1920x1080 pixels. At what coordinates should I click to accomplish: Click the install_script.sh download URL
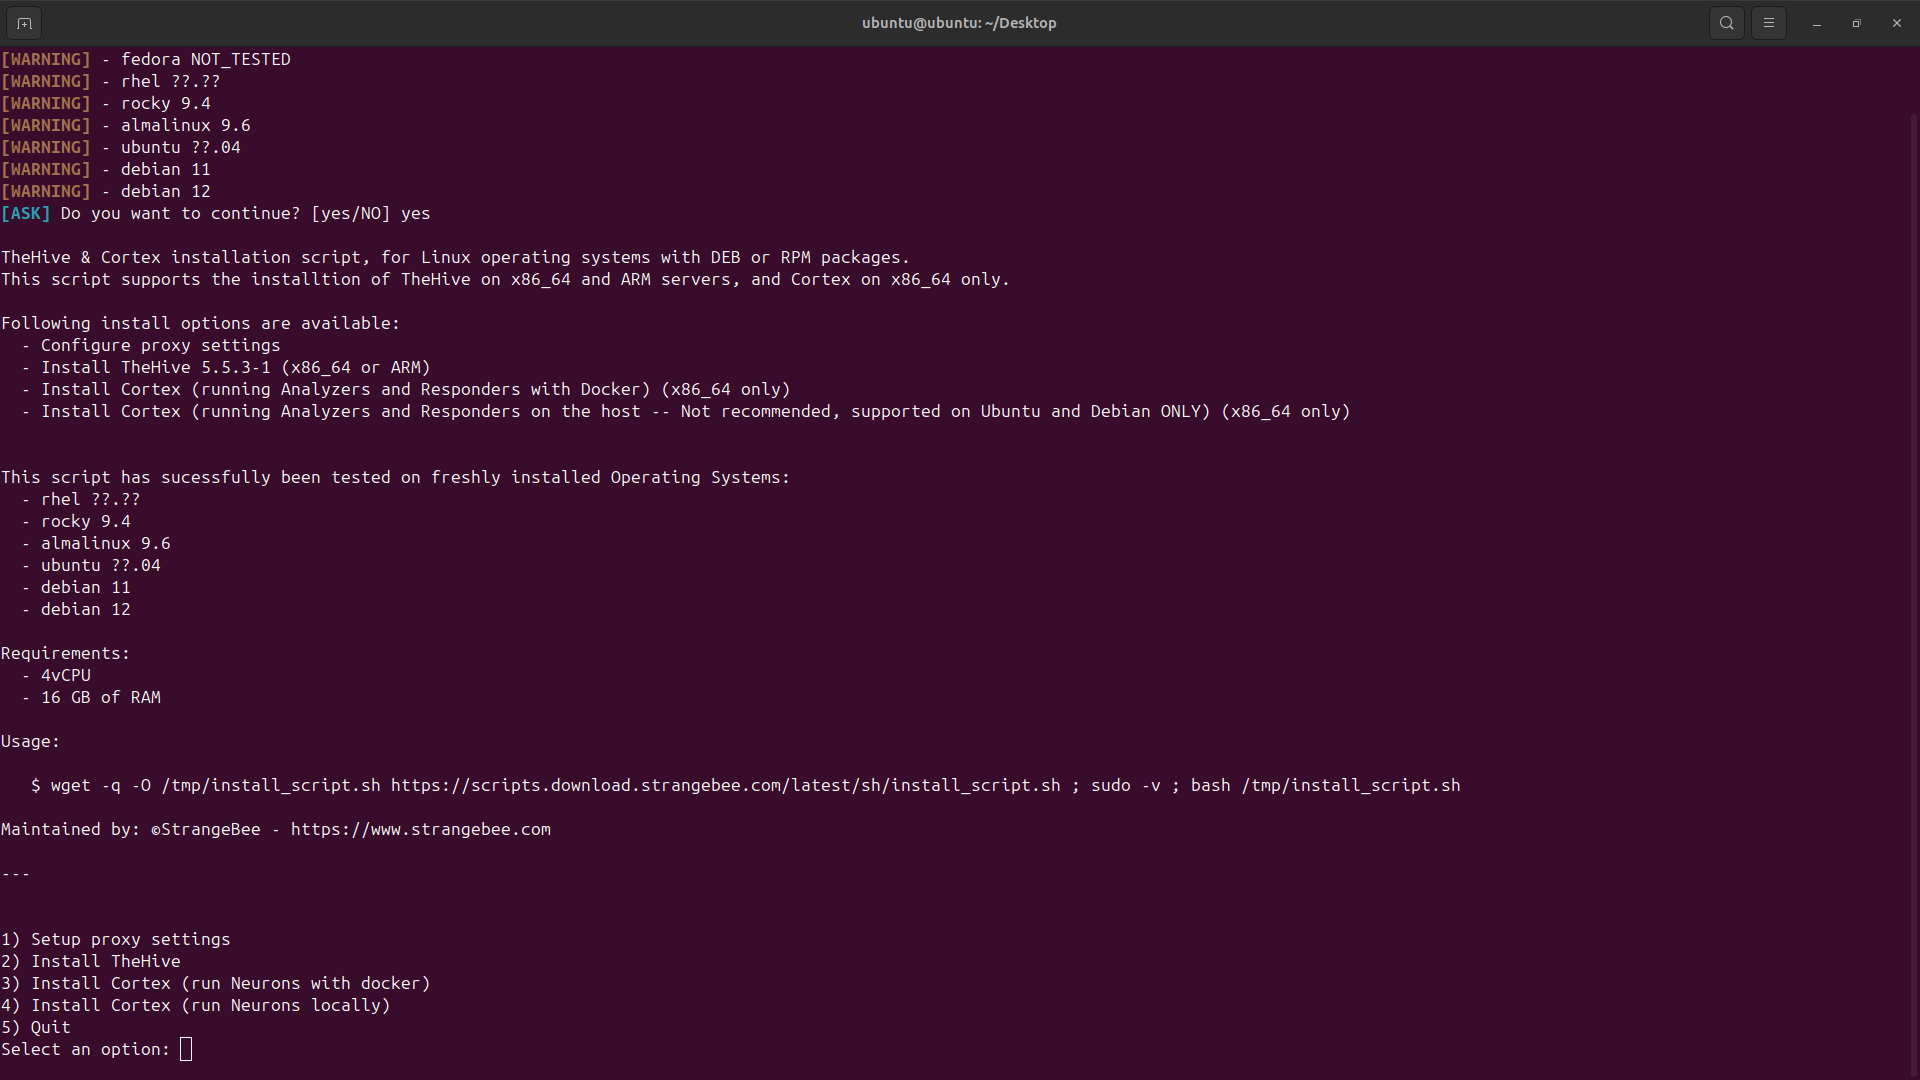(x=725, y=785)
